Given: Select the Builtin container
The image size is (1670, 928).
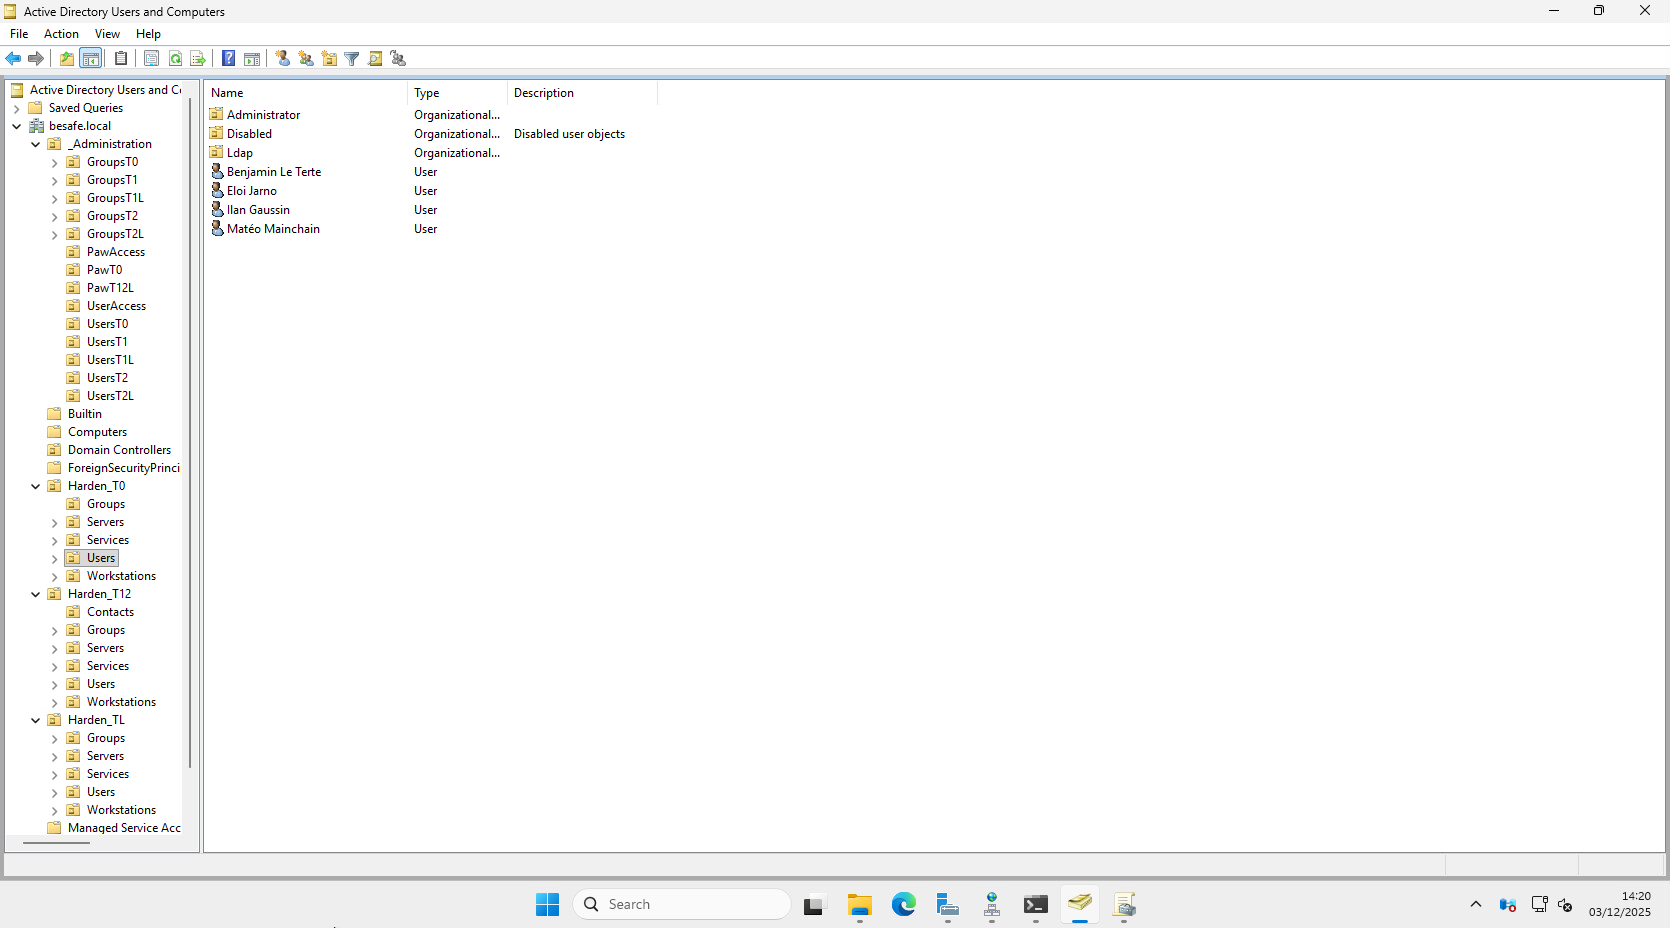Looking at the screenshot, I should [x=84, y=414].
